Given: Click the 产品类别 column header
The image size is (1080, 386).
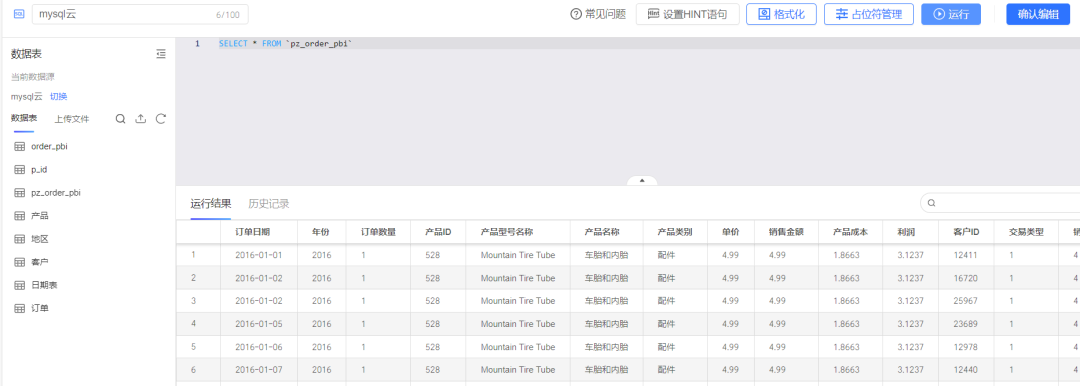Looking at the screenshot, I should point(674,232).
